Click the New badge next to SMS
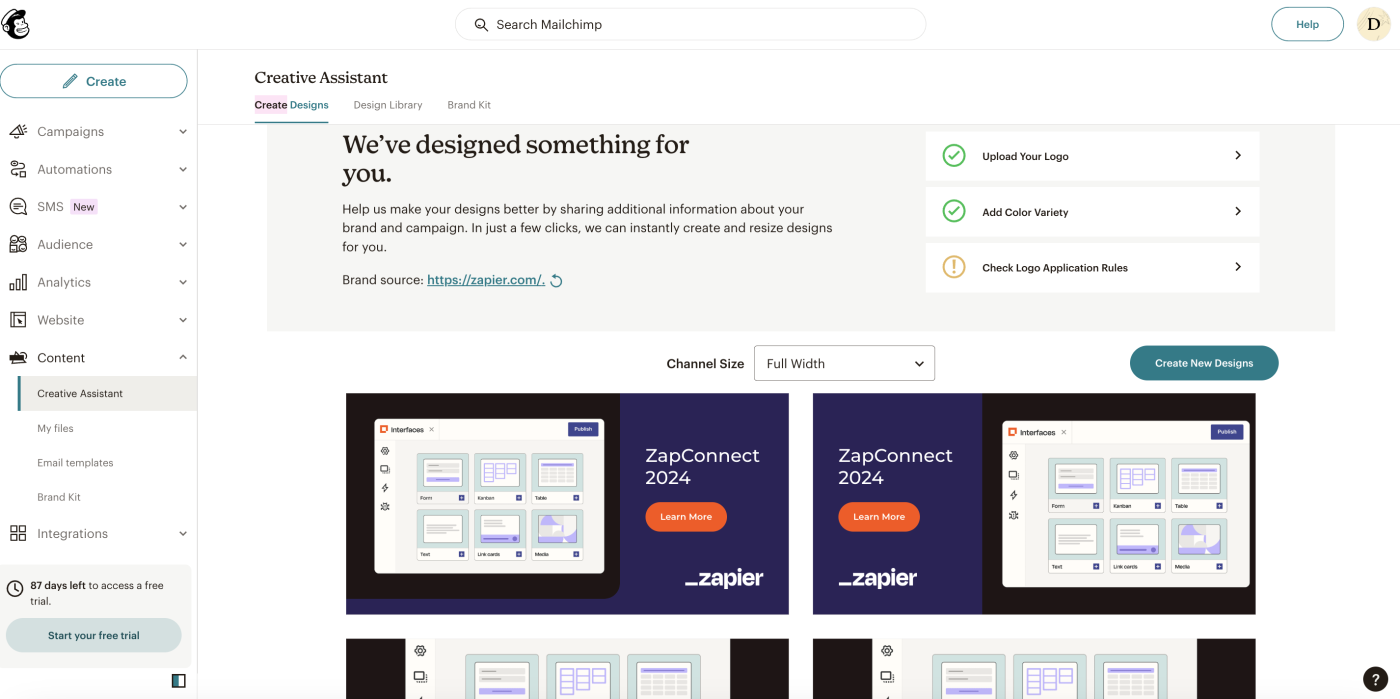This screenshot has height=699, width=1400. pyautogui.click(x=84, y=207)
